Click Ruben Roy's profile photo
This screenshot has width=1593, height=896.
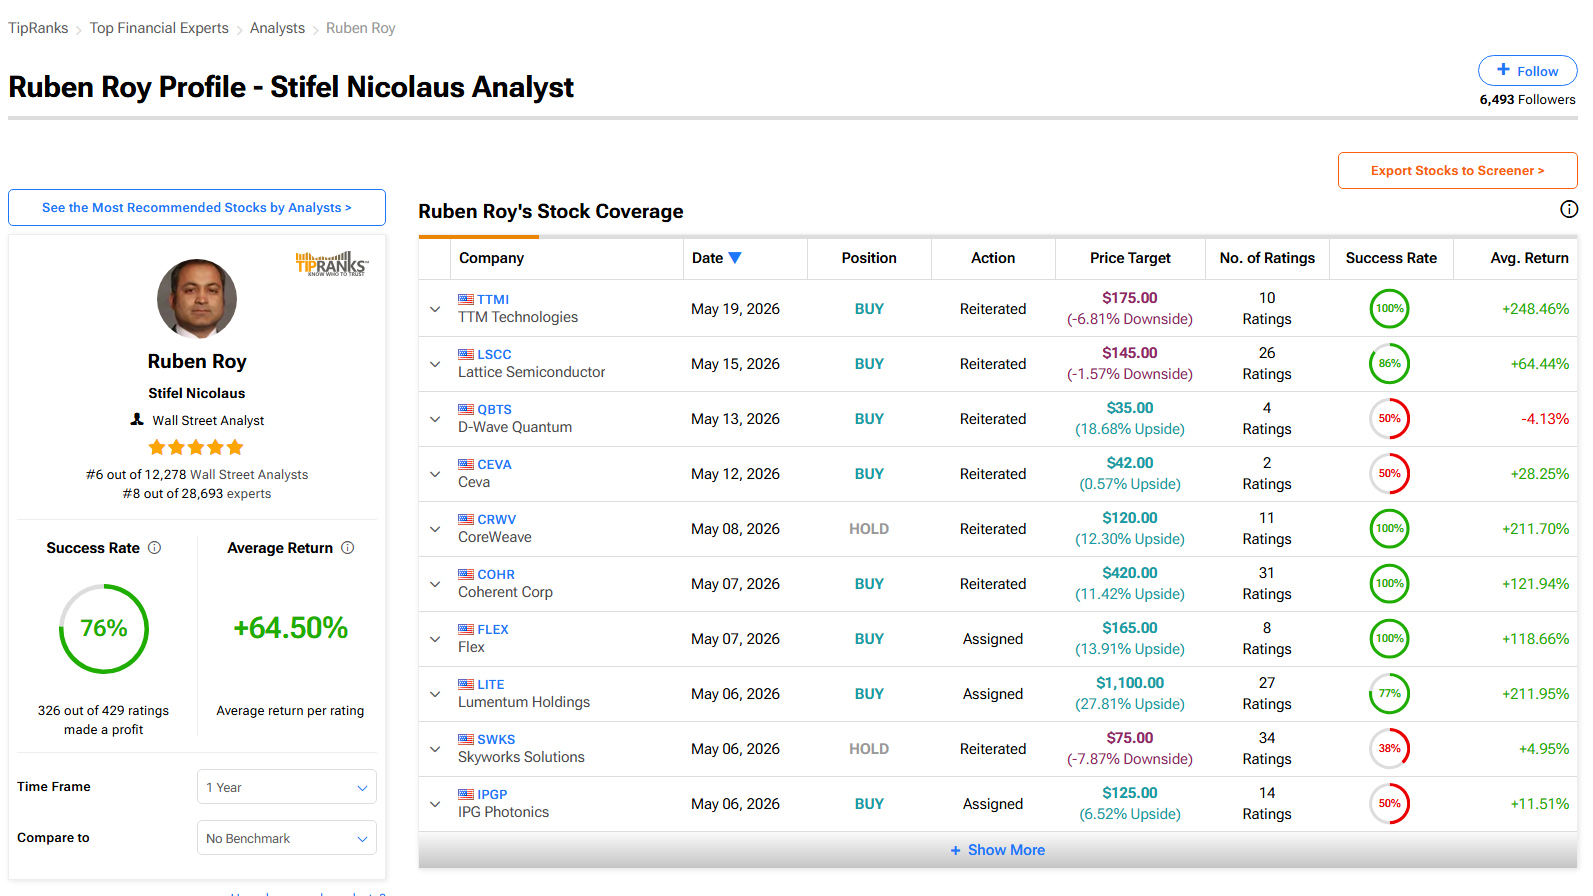point(197,298)
